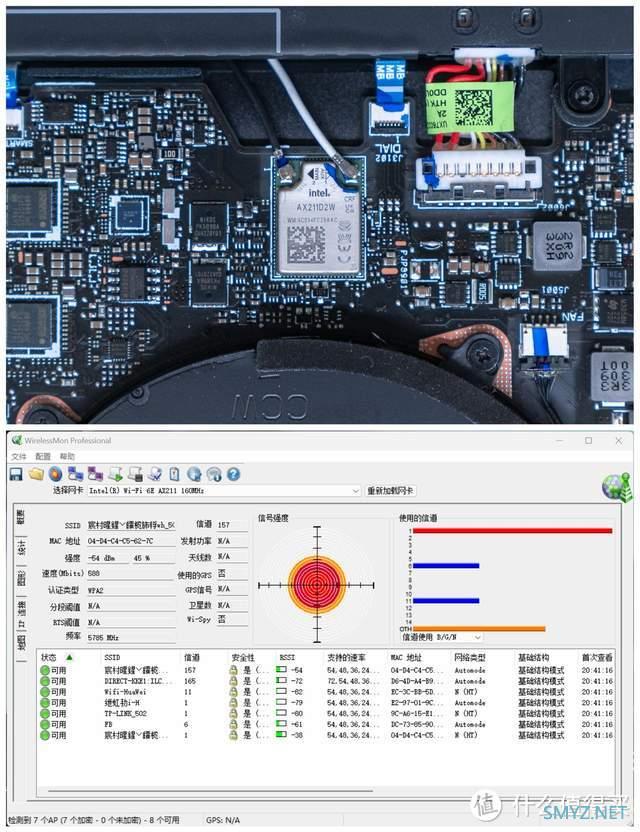
Task: Open the 选择网卡 adapter dropdown (Intel Wi-Fi 6E AX211)
Action: pyautogui.click(x=224, y=491)
